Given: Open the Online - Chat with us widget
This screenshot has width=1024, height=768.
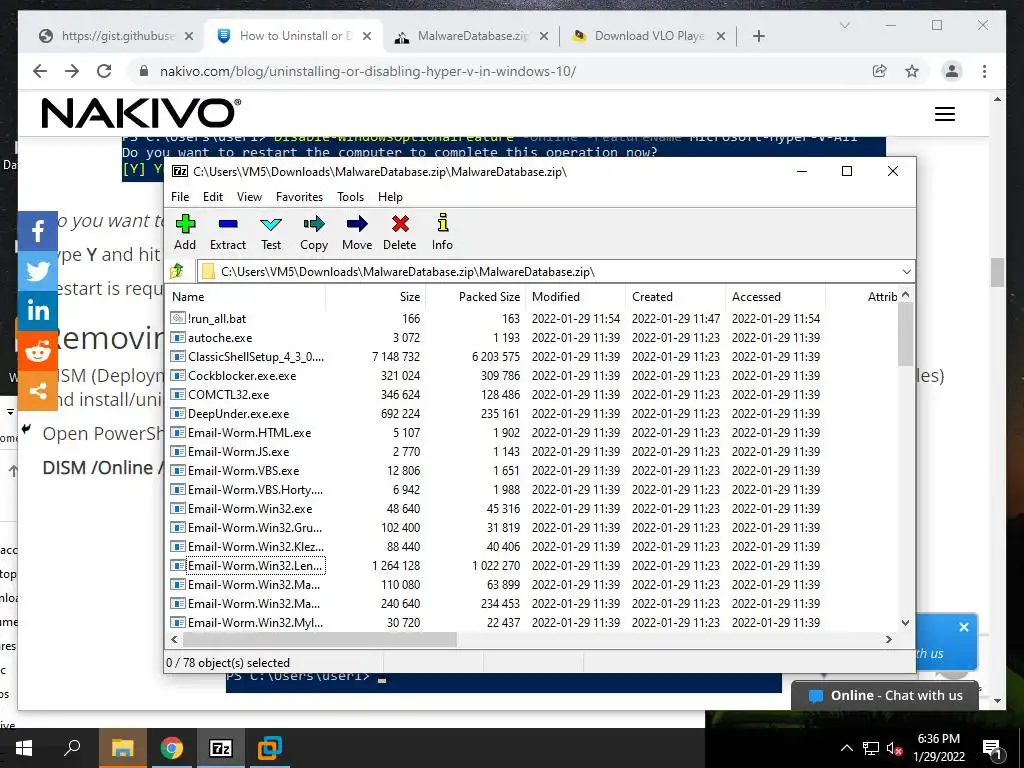Looking at the screenshot, I should 885,696.
